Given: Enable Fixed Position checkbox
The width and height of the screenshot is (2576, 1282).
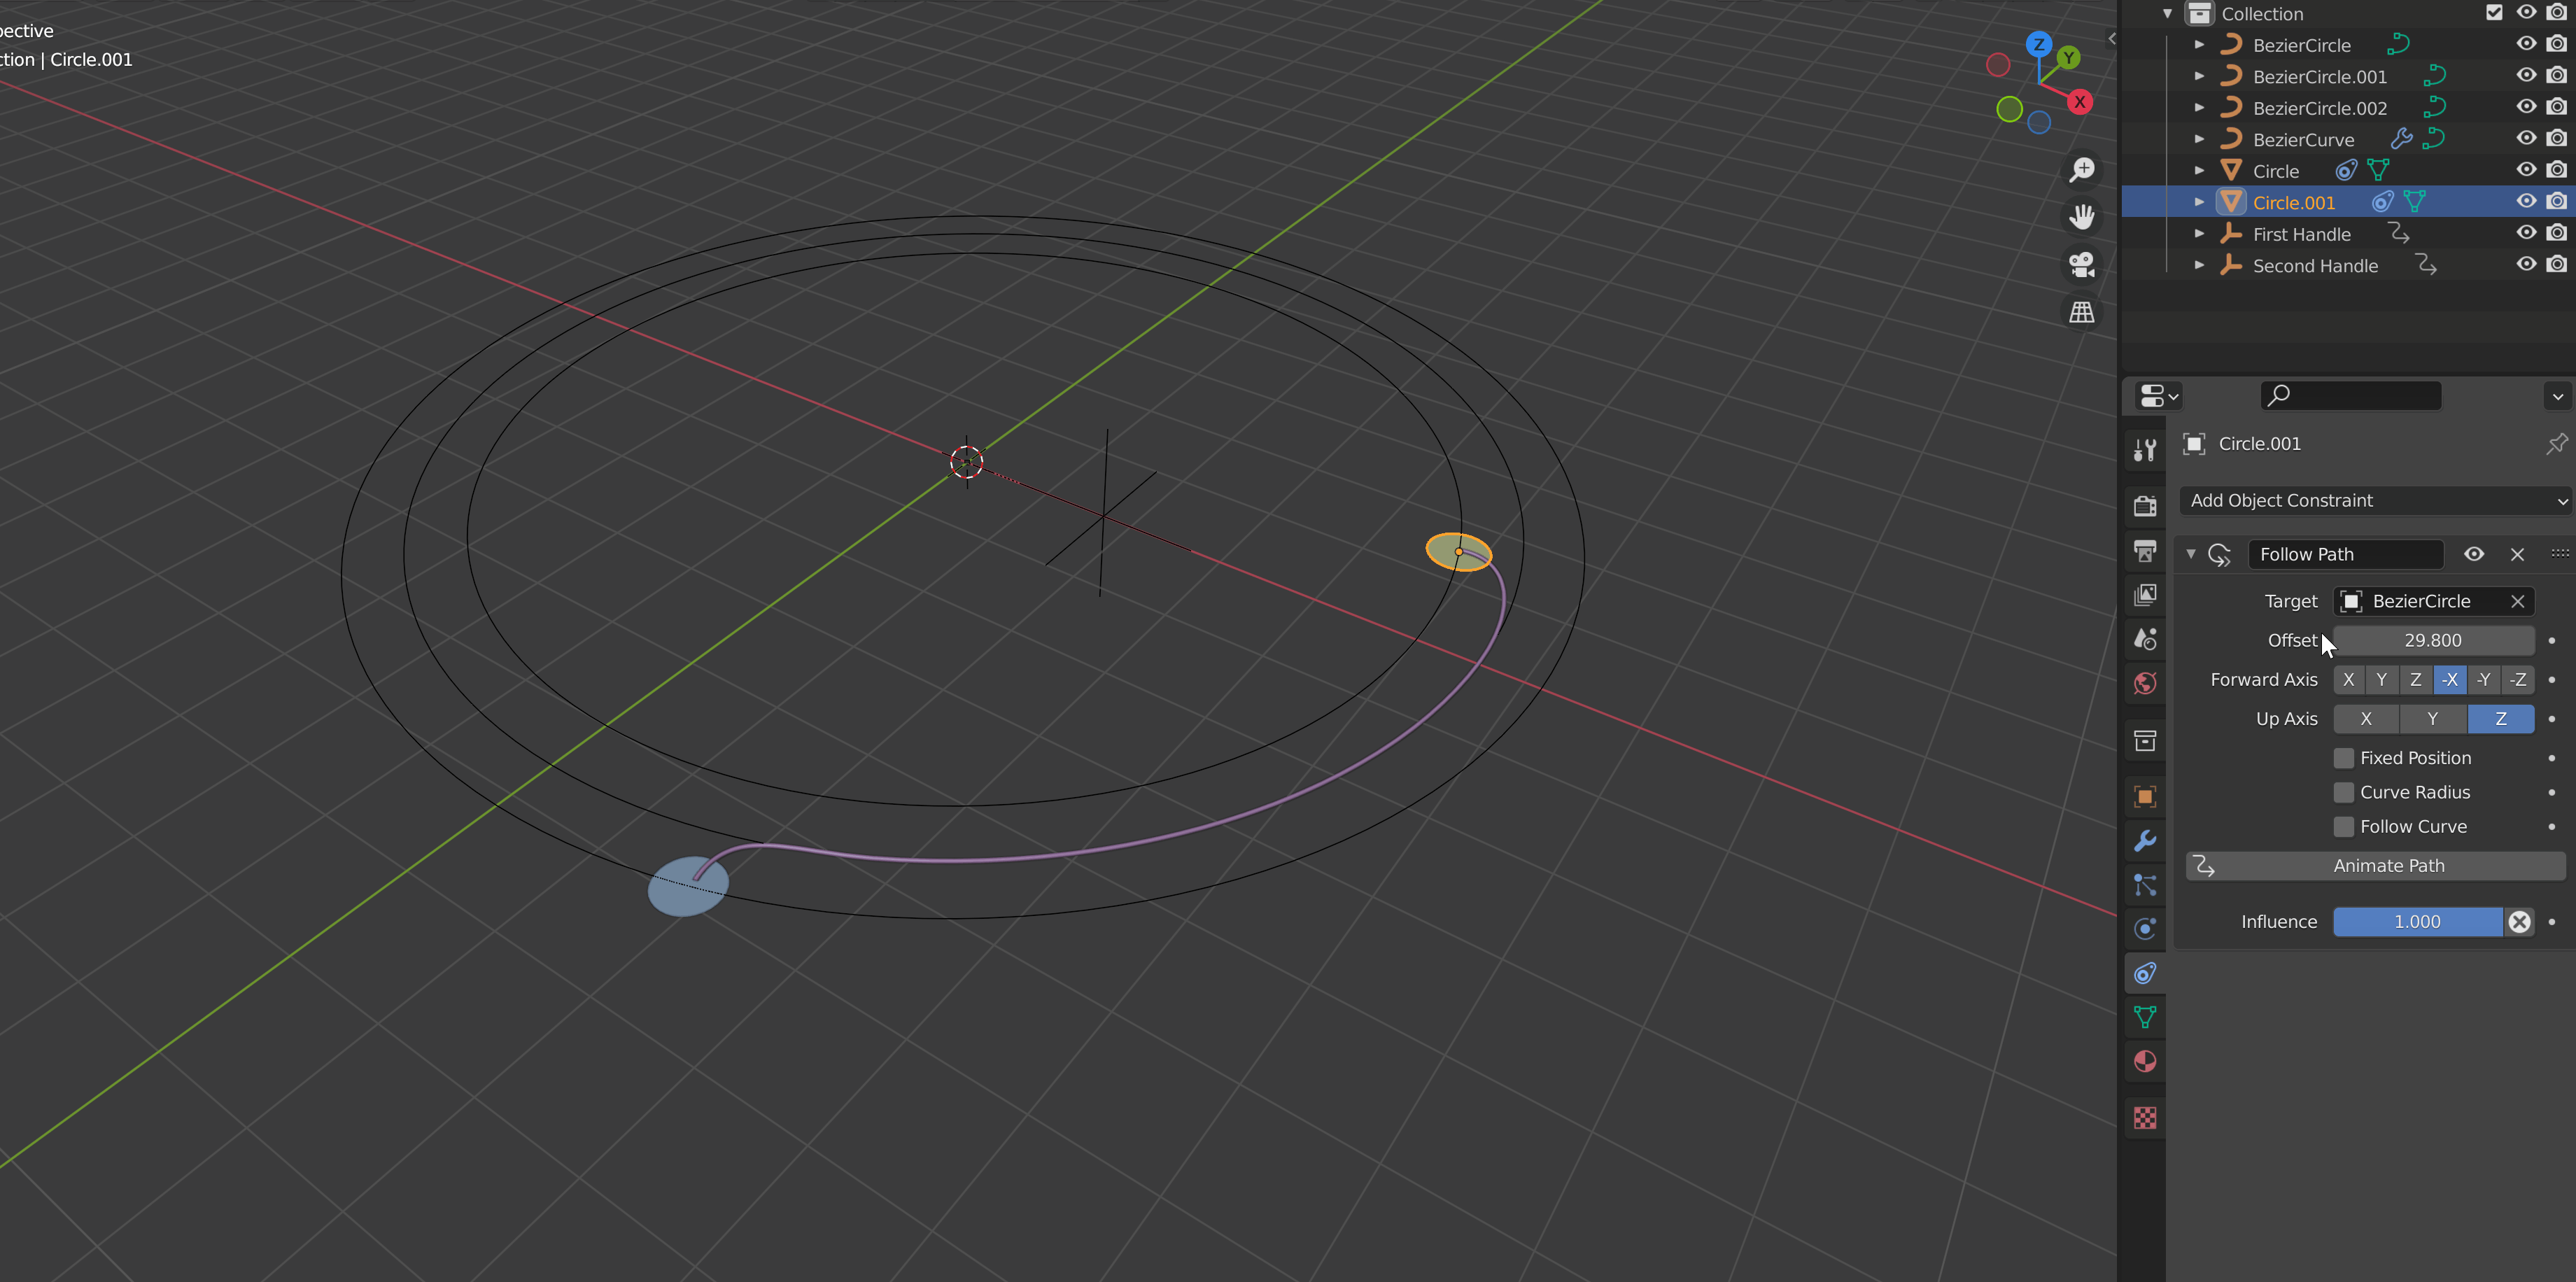Looking at the screenshot, I should [x=2343, y=758].
